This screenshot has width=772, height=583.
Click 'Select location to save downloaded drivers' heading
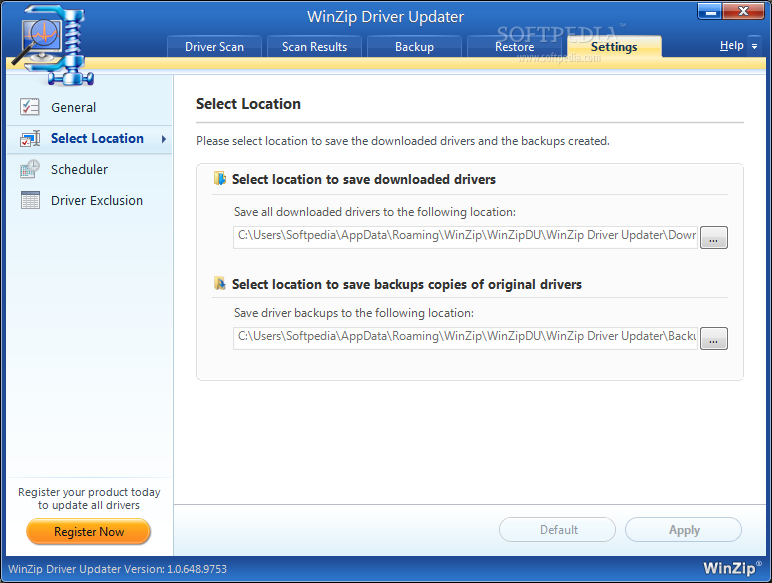[x=363, y=179]
